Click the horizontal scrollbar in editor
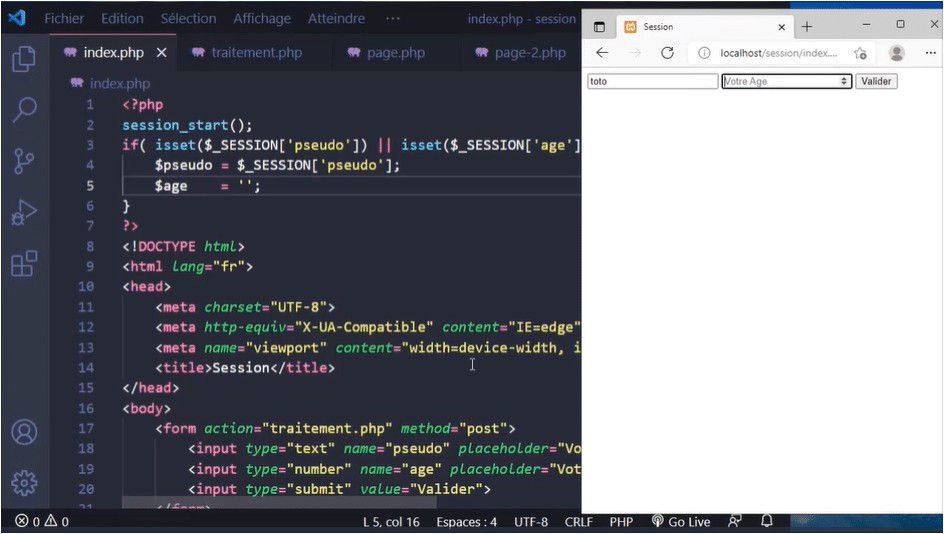Screen dimensions: 944x534 click(279, 503)
